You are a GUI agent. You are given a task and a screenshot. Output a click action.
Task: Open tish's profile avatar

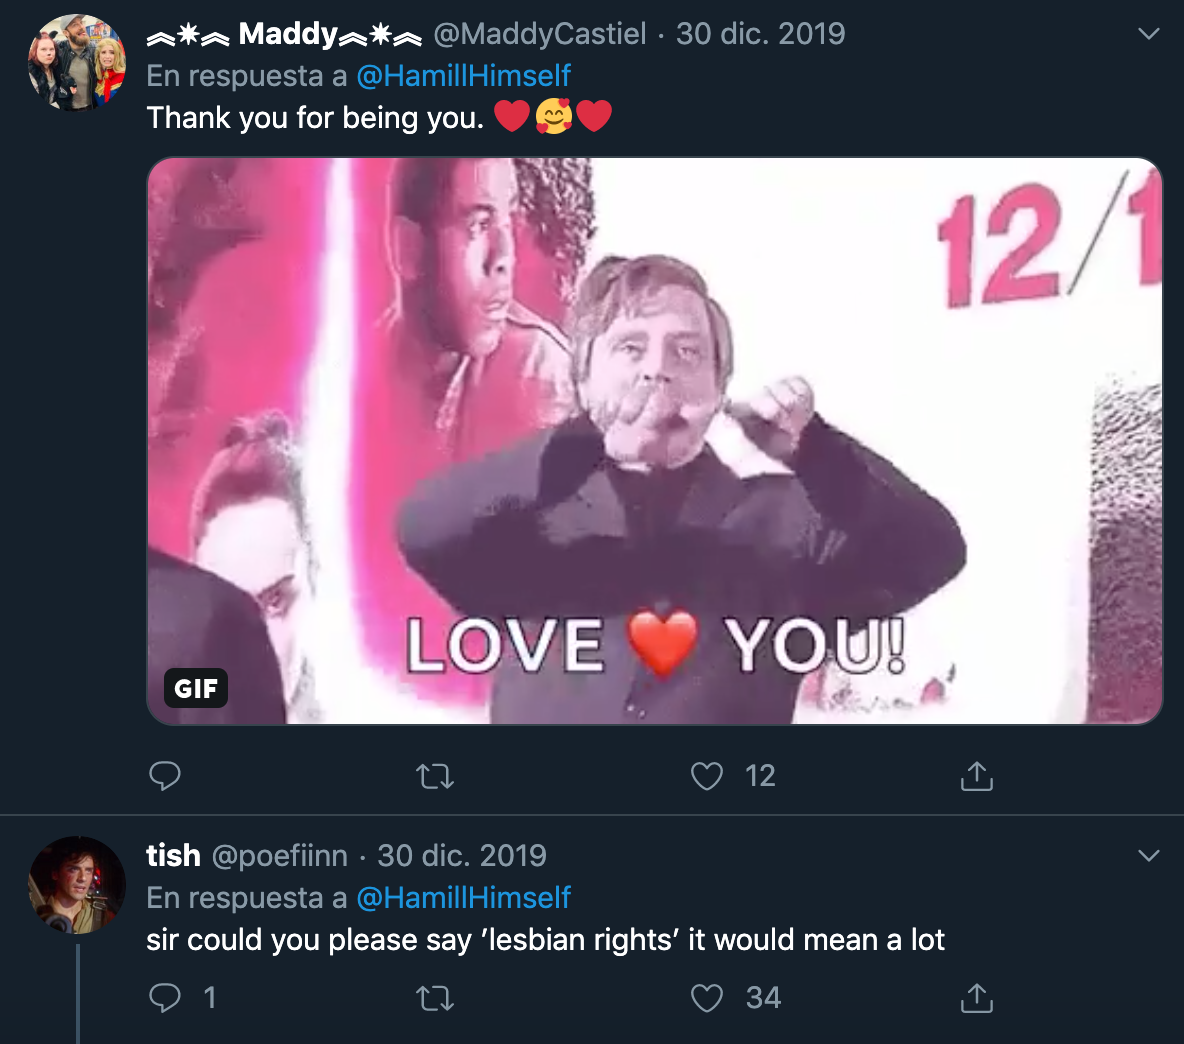pyautogui.click(x=77, y=885)
